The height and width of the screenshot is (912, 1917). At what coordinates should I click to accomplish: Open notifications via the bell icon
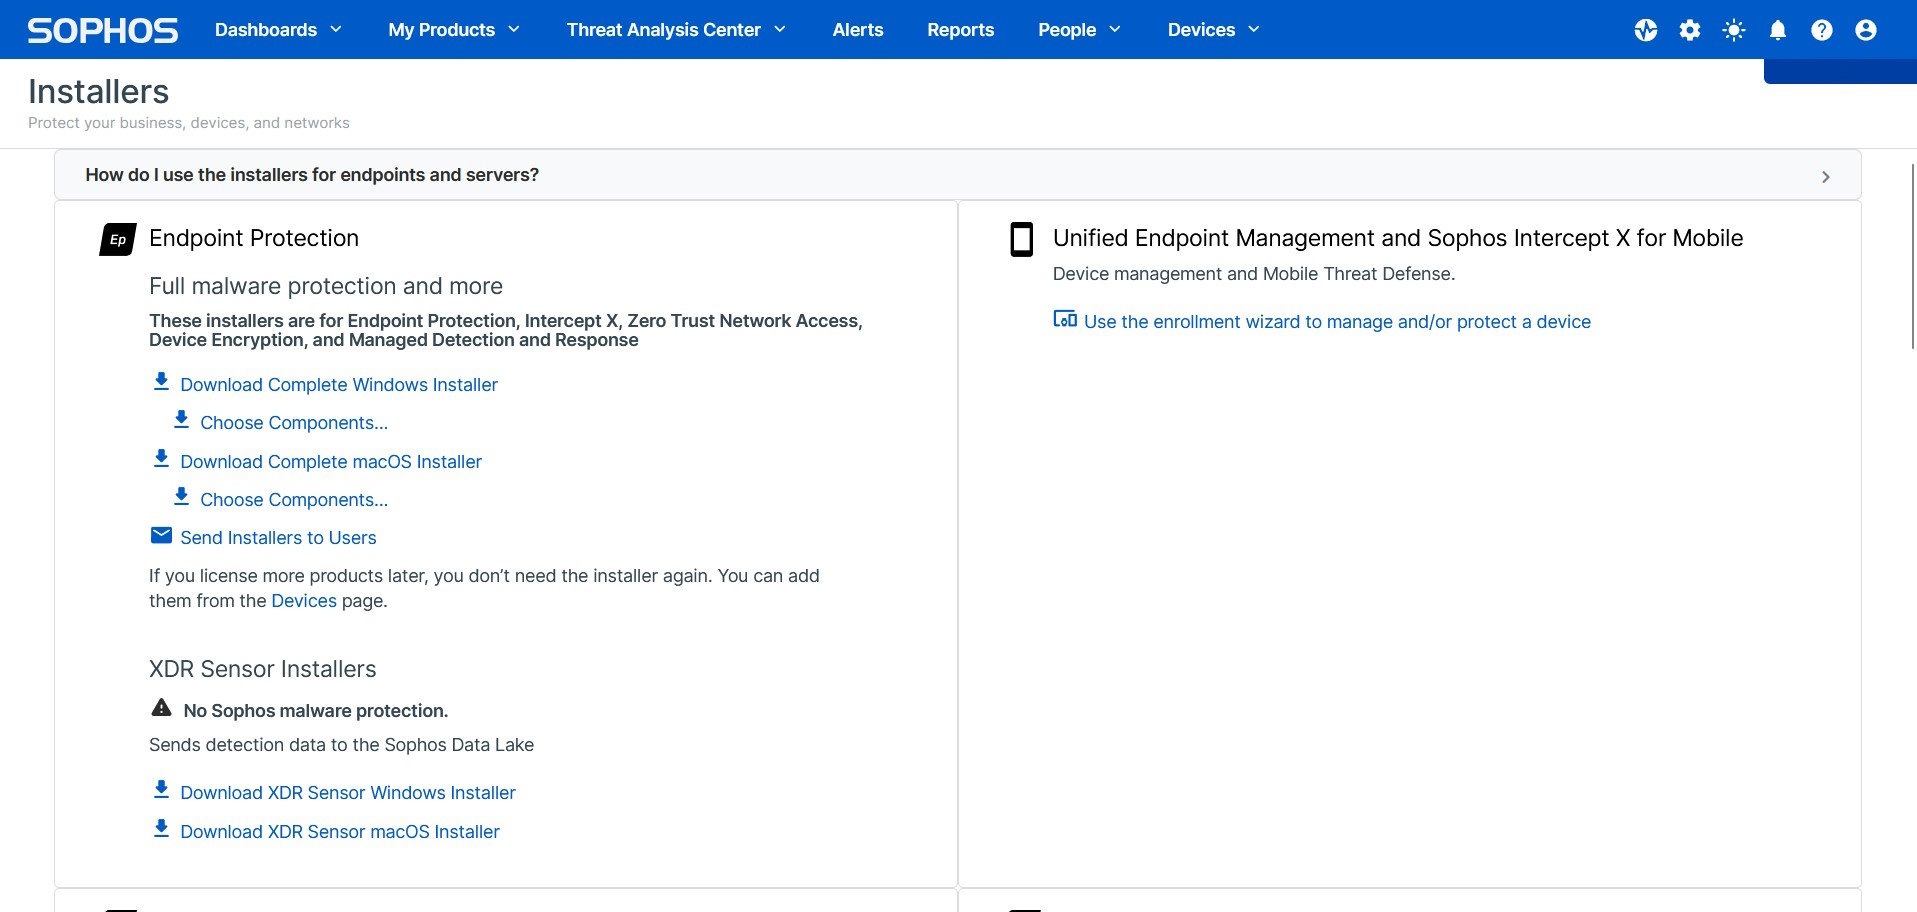1777,30
